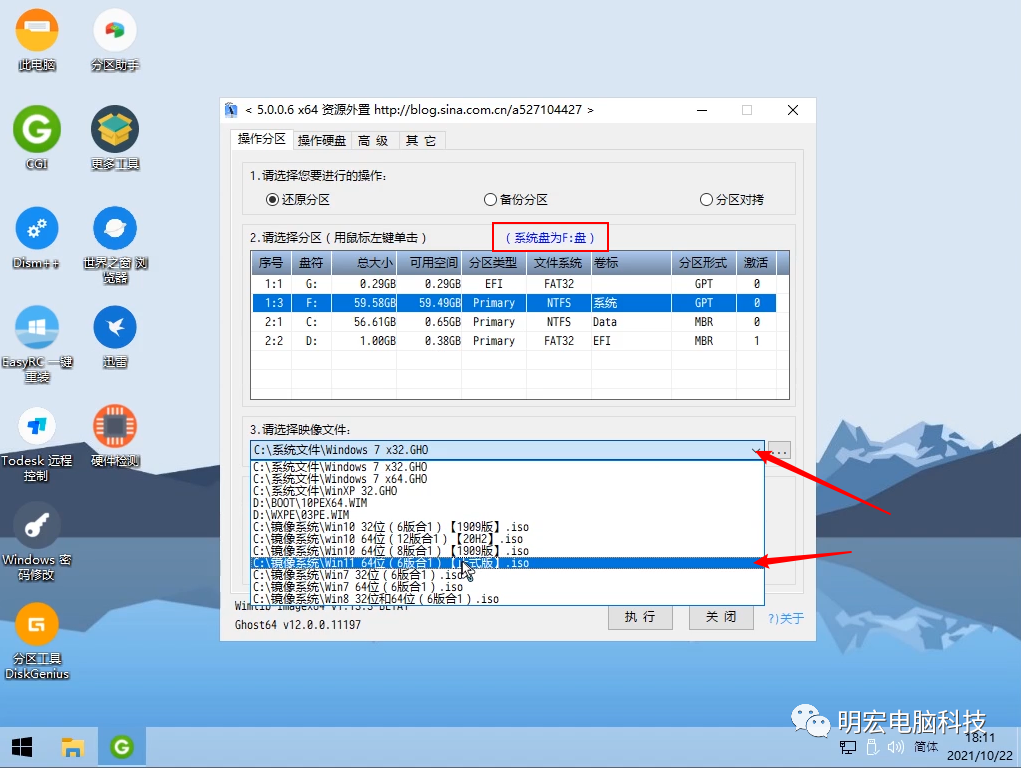The height and width of the screenshot is (768, 1021).
Task: Launch Dism++ from the desktop
Action: pos(36,238)
